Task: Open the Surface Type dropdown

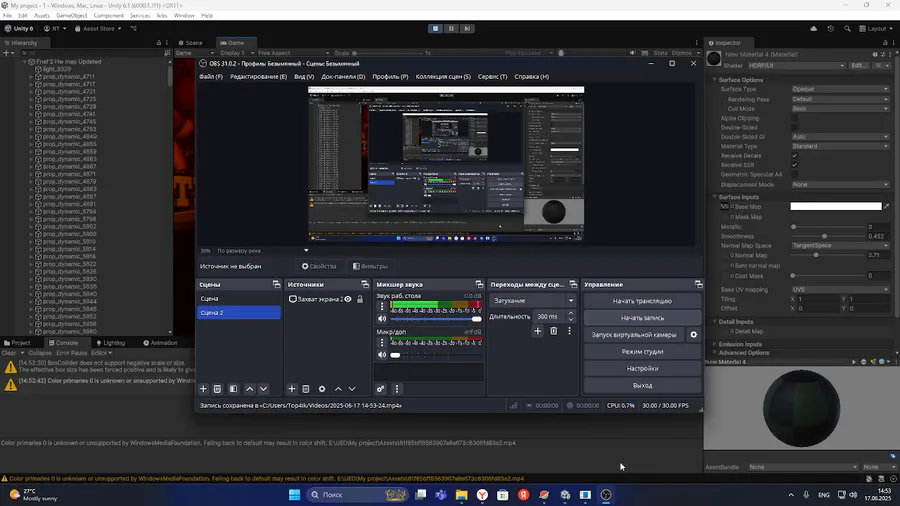Action: coord(839,89)
